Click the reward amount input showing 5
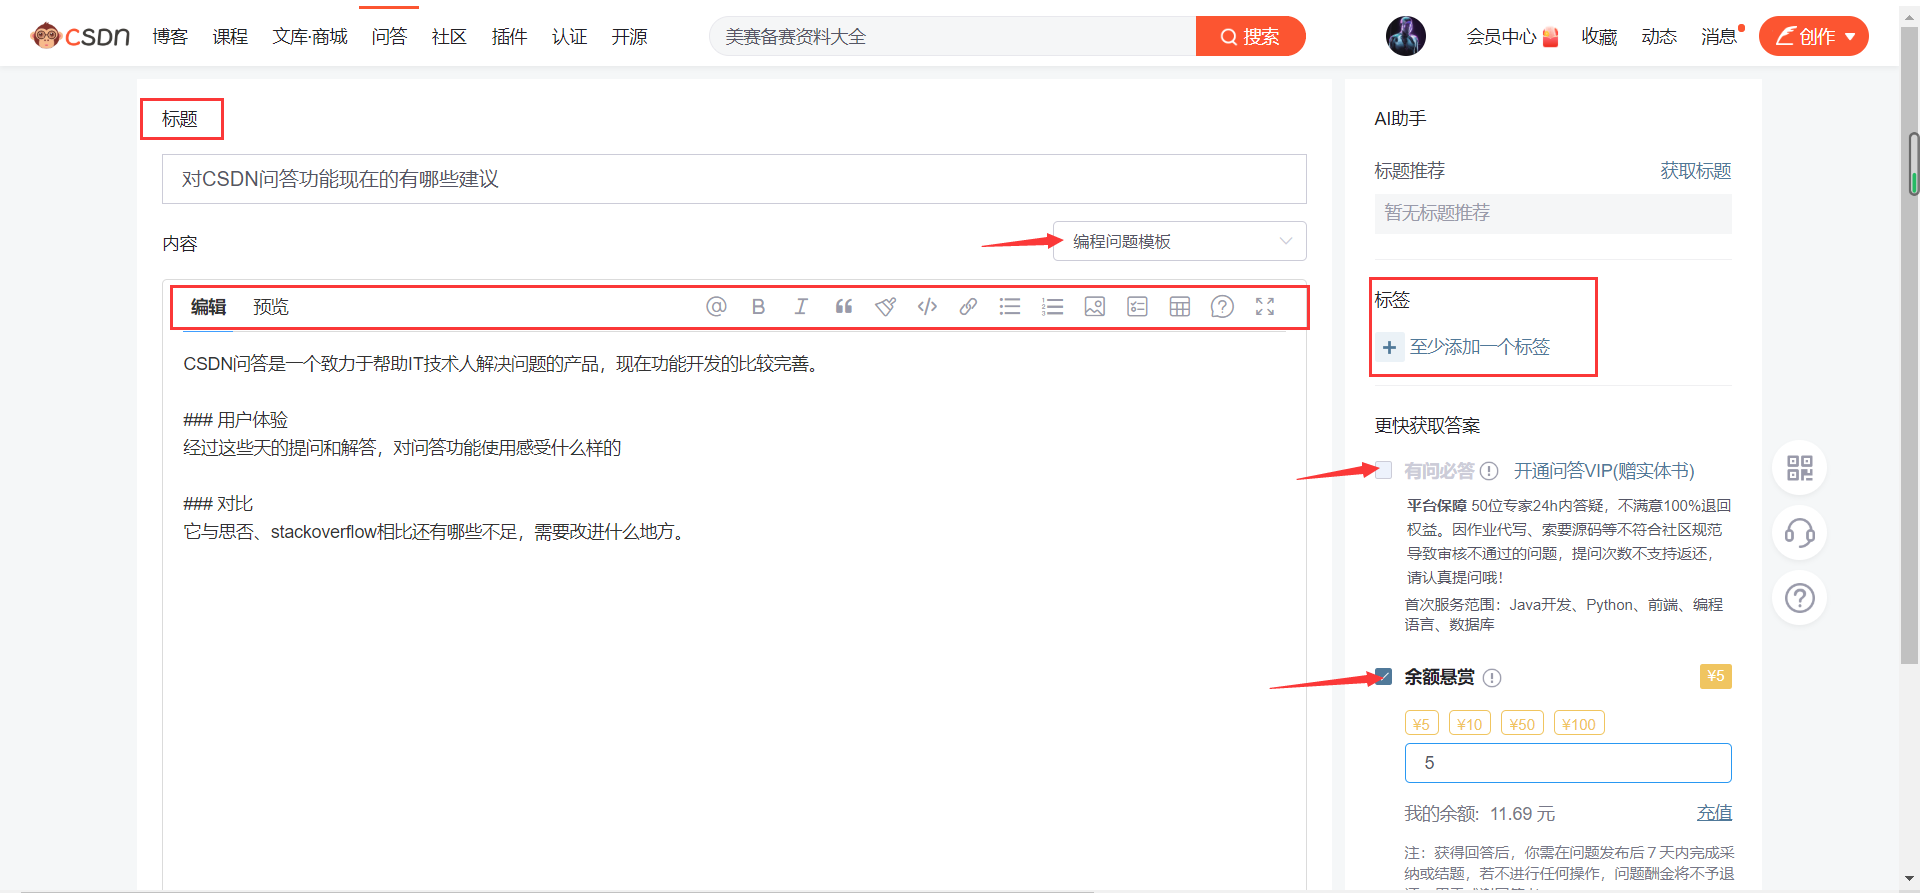Screen dimensions: 1920x893 click(x=1568, y=763)
